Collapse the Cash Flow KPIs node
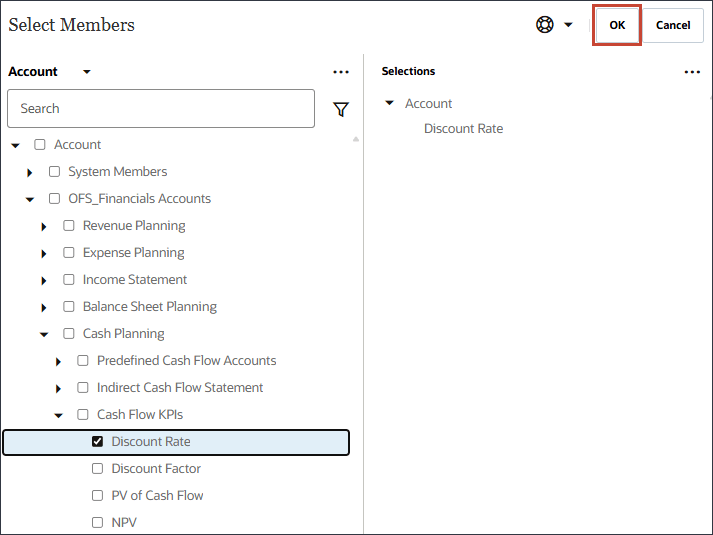The height and width of the screenshot is (535, 713). click(x=58, y=415)
